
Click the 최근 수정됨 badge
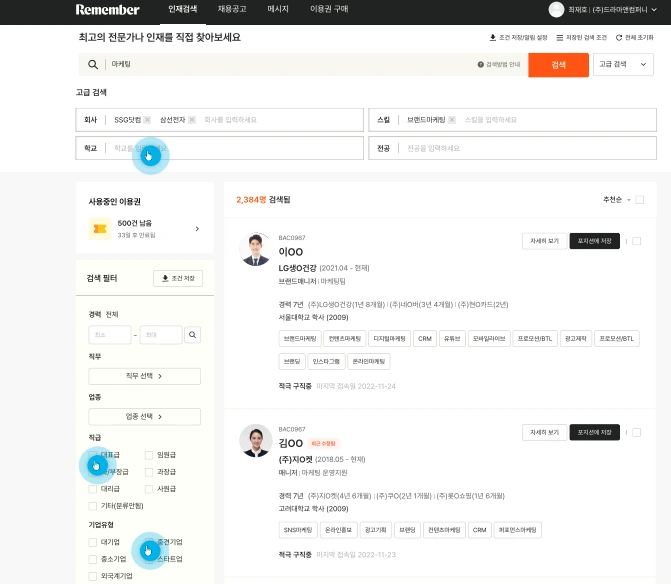tap(323, 444)
